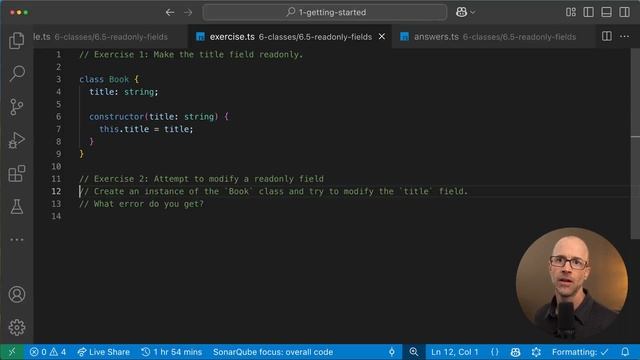Open problems showing 0 errors 4 warnings
Screen dimensions: 640x360
(x=48, y=352)
